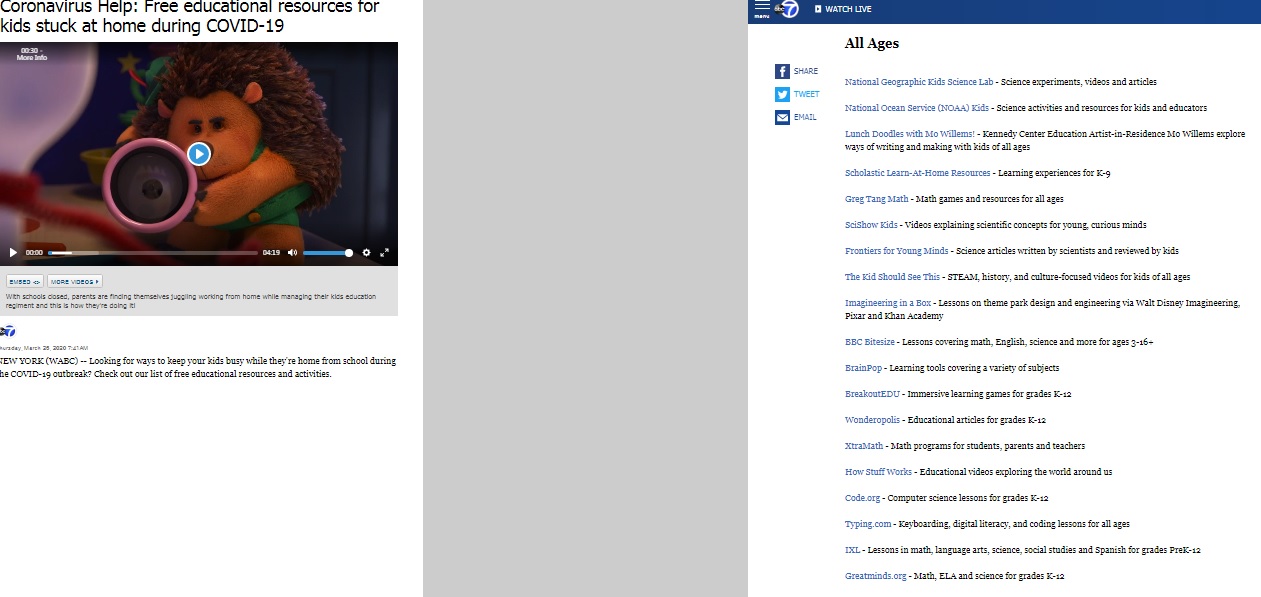Open the BrainPop link
Viewport: 1261px width, 597px height.
point(864,368)
